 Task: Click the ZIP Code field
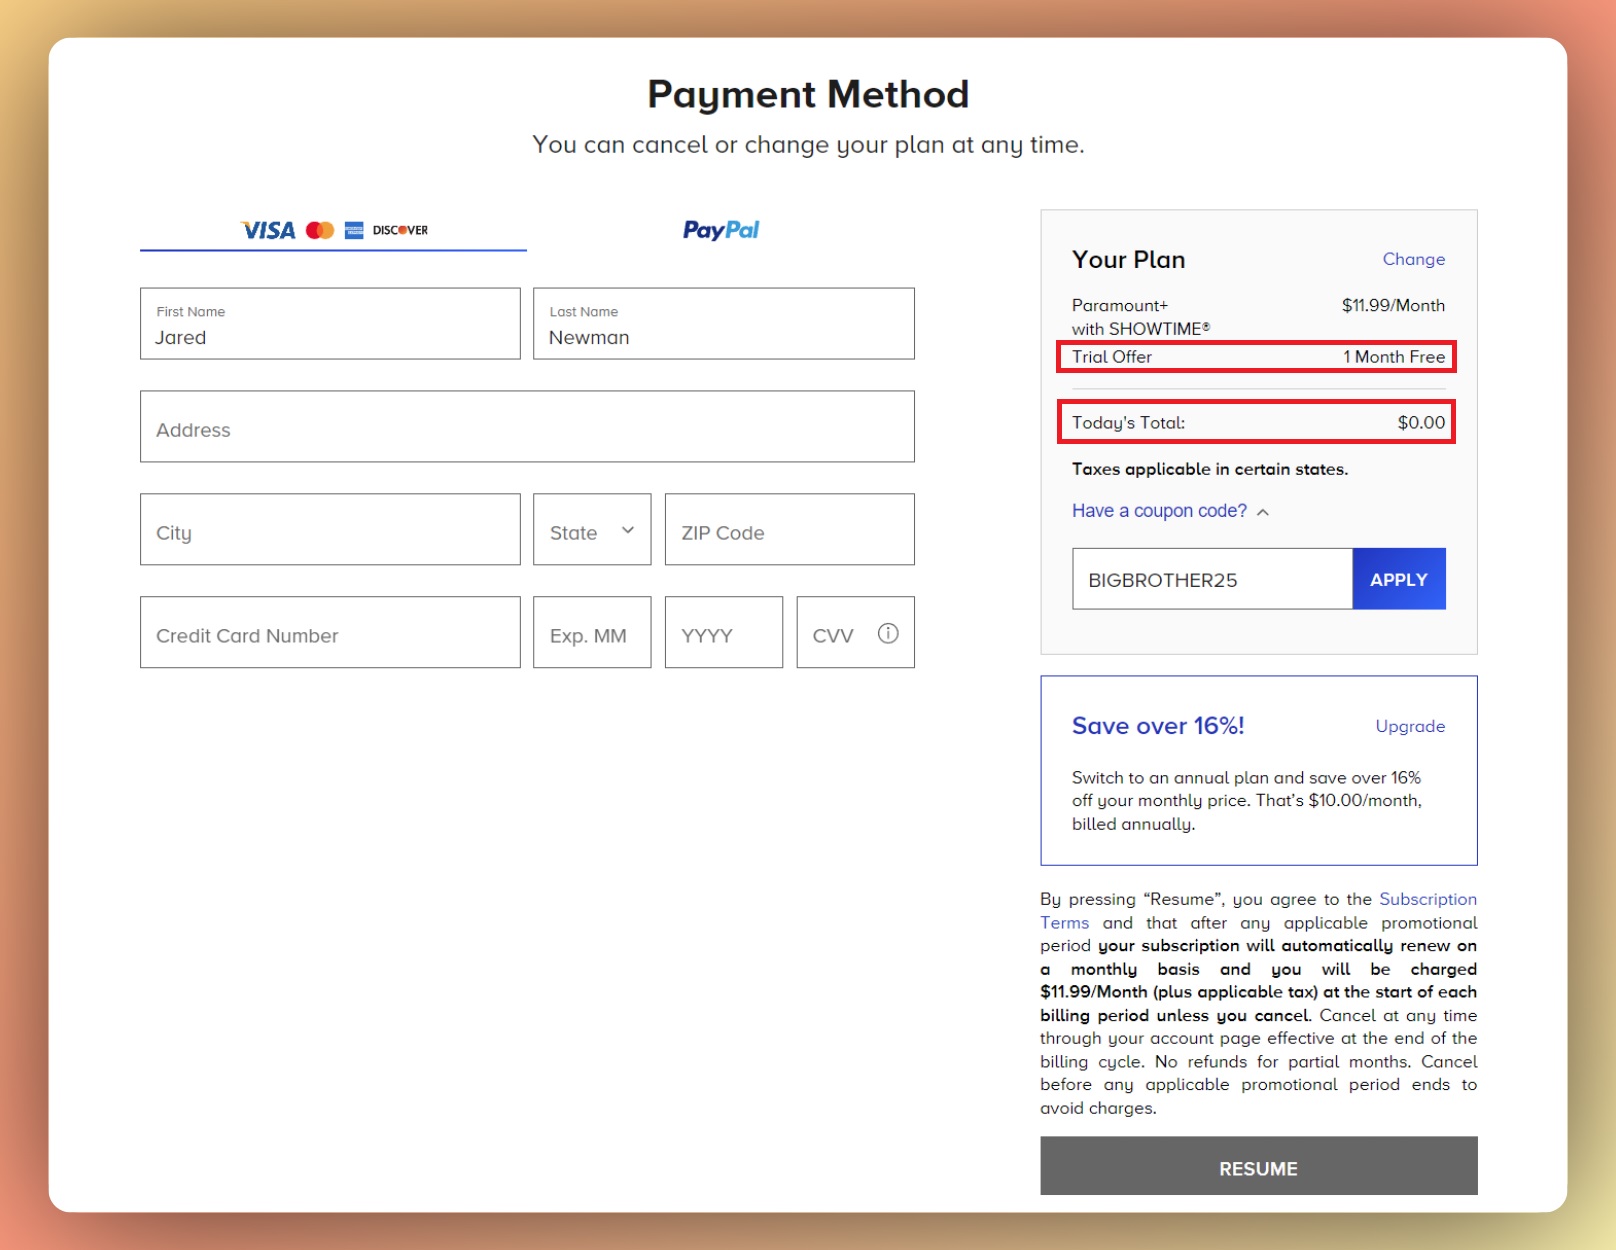pos(789,530)
